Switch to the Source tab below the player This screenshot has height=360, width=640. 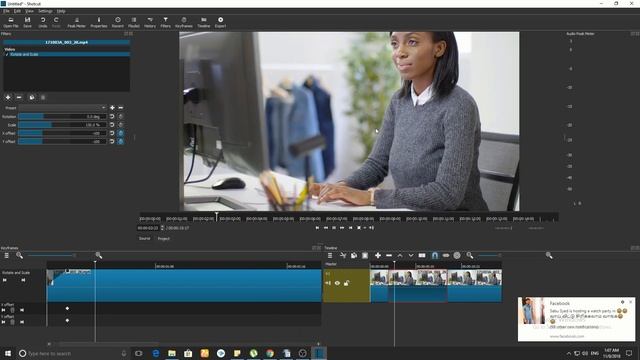[144, 238]
